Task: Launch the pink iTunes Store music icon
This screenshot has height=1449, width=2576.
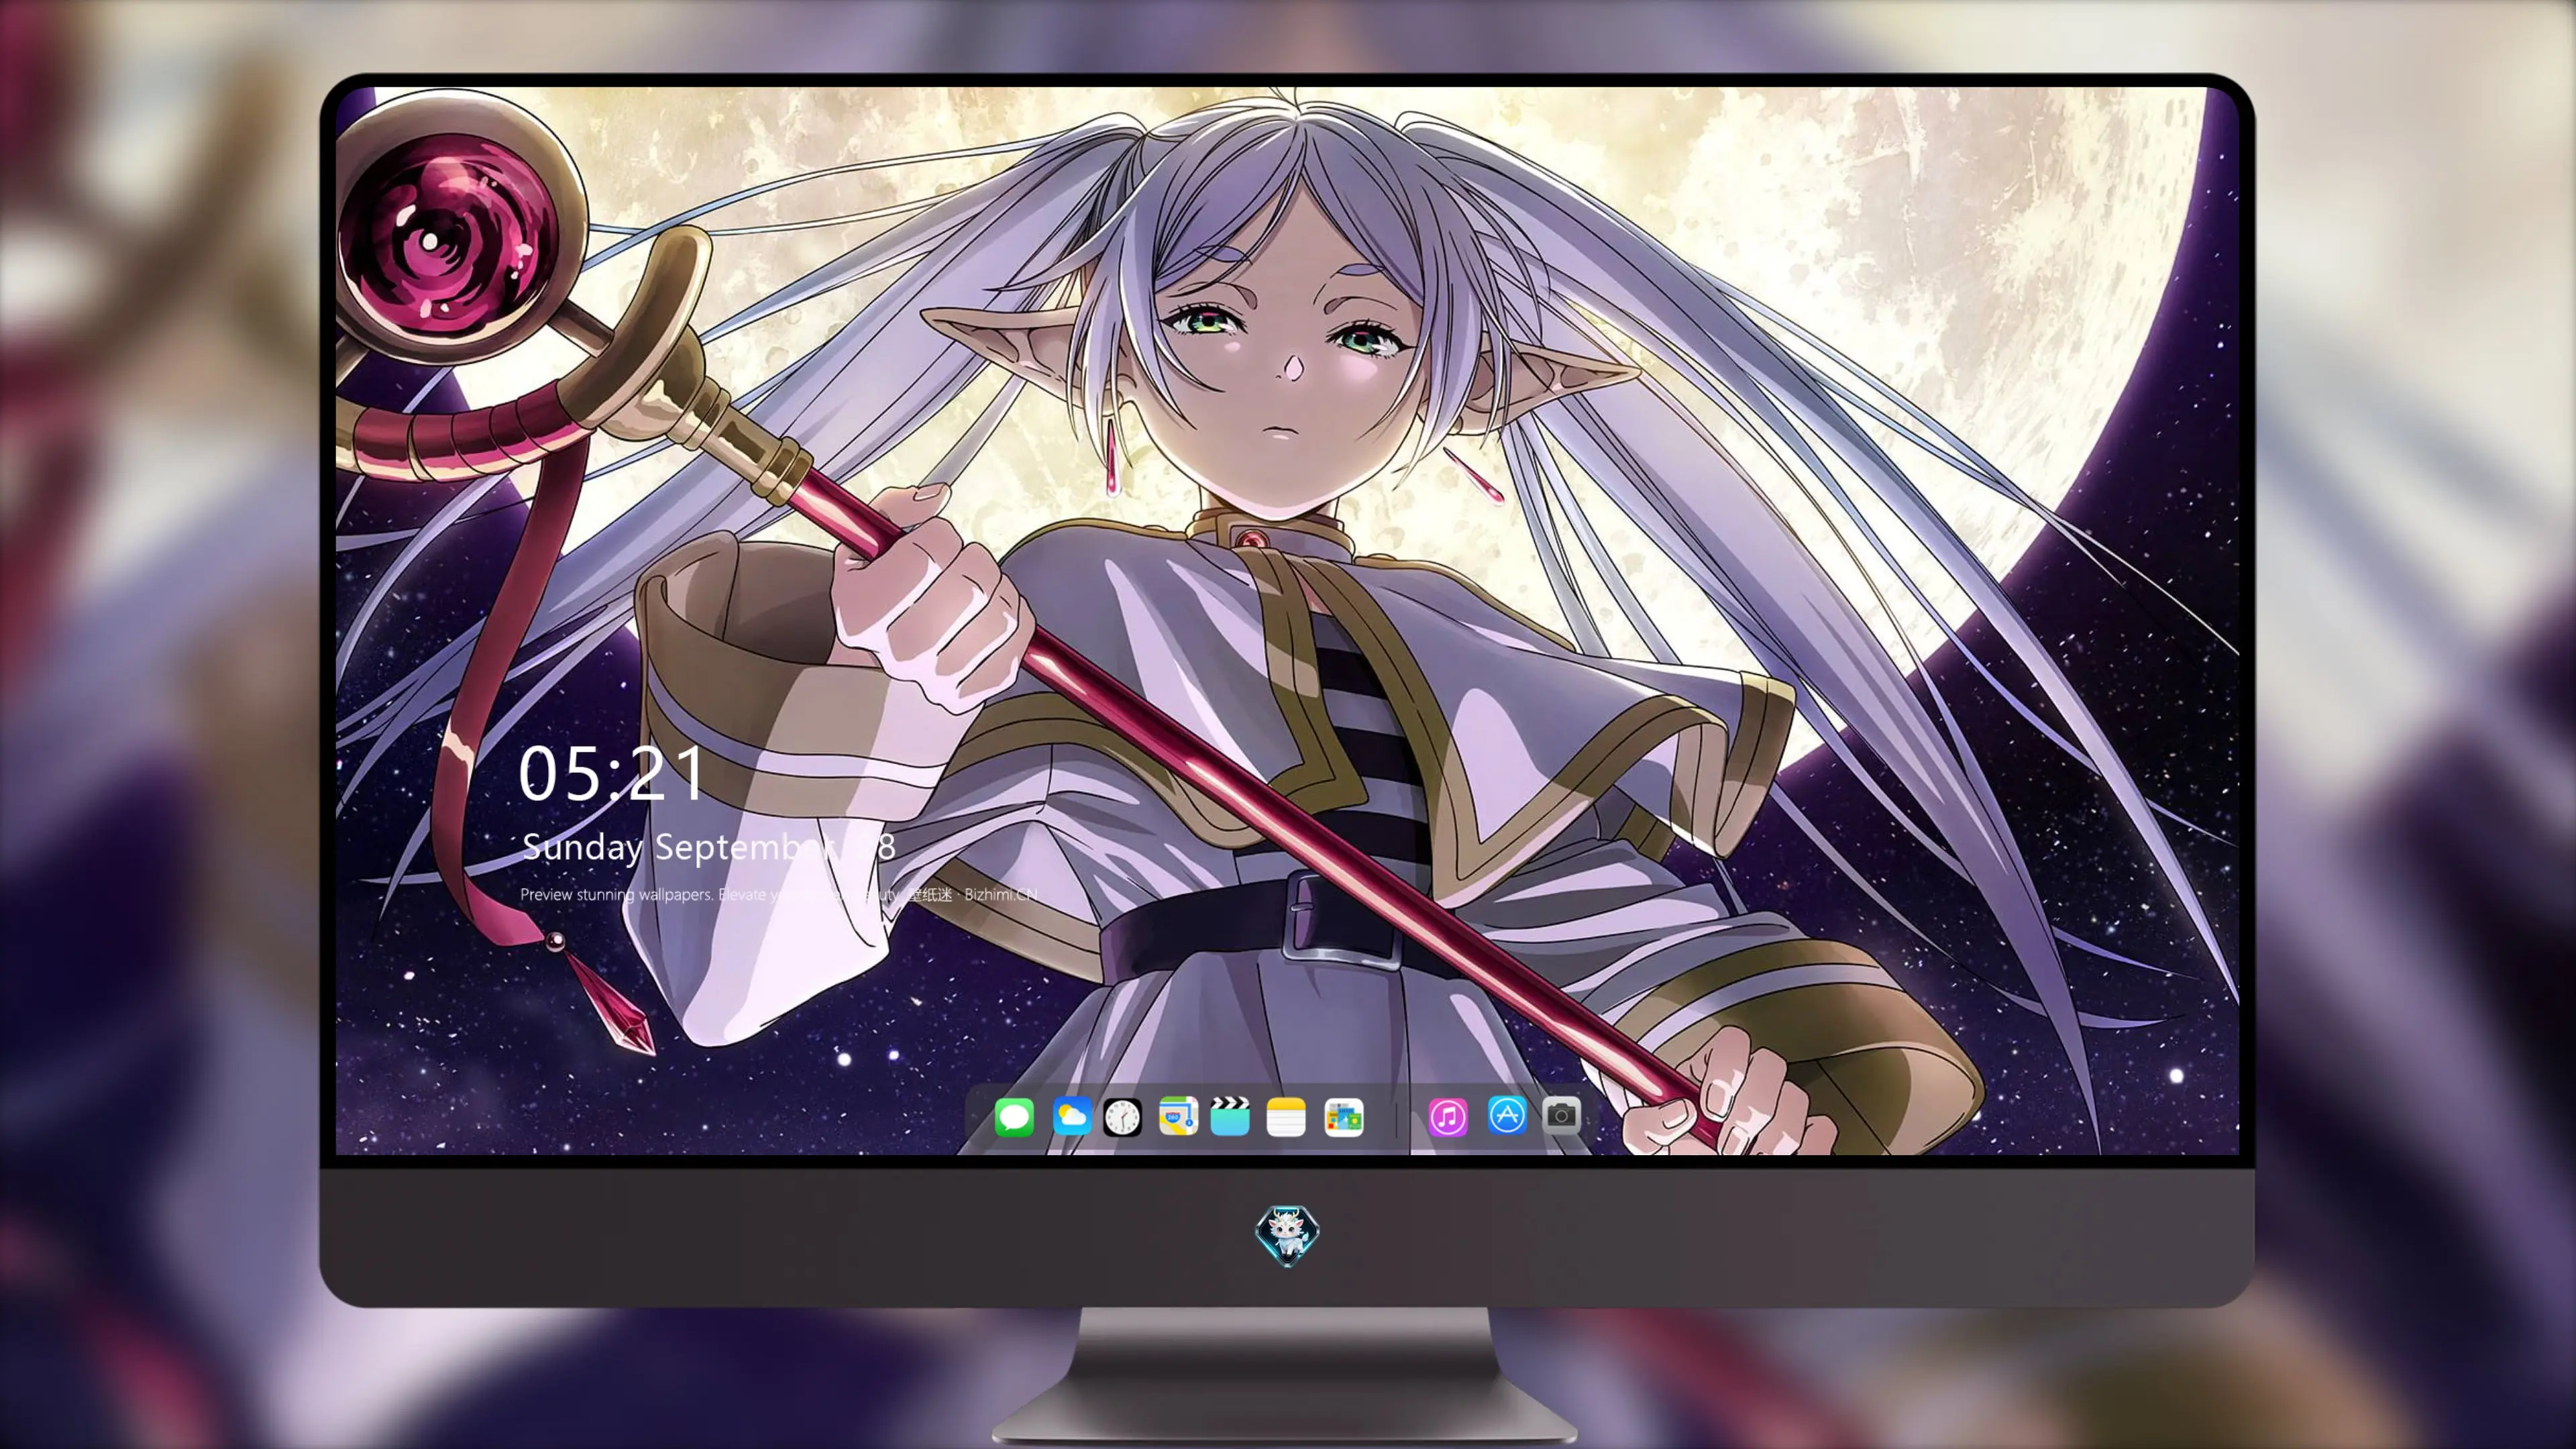Action: pyautogui.click(x=1448, y=1116)
